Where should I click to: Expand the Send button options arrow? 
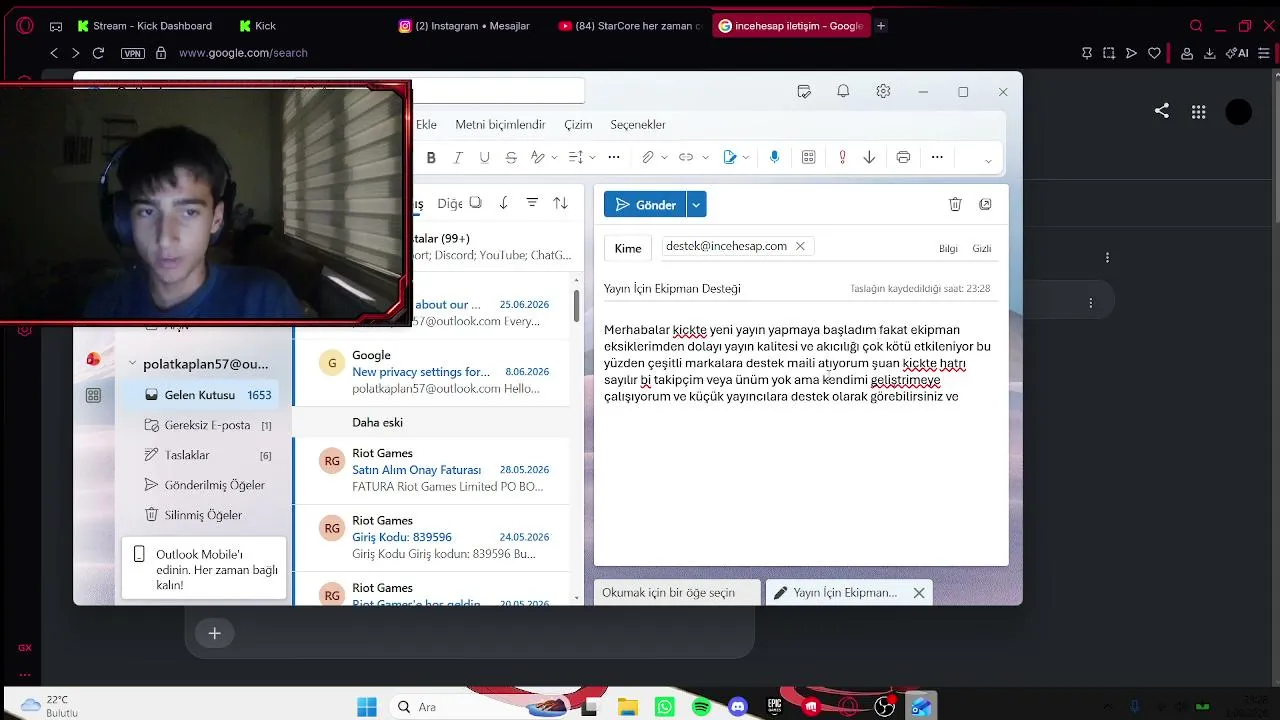tap(697, 204)
